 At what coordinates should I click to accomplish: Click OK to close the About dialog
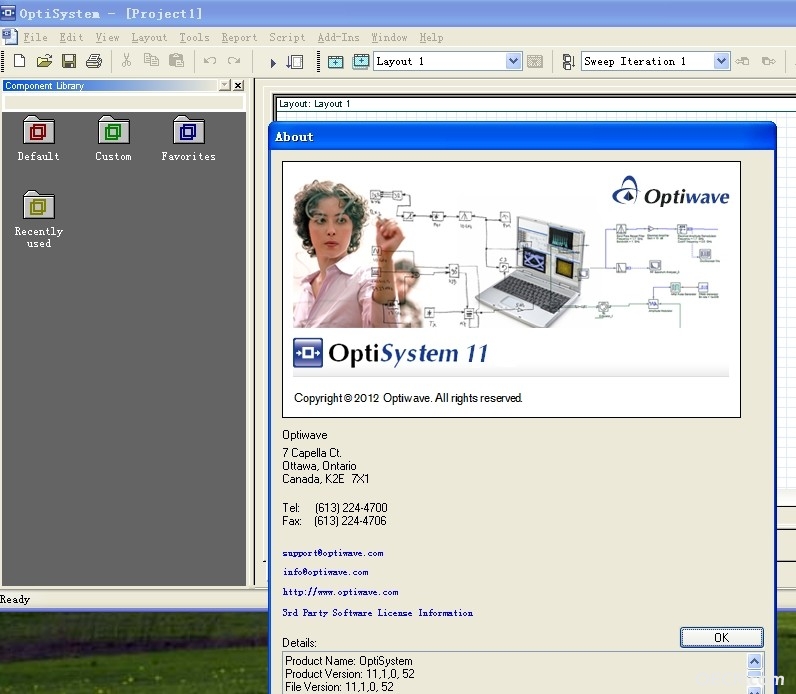pos(721,638)
